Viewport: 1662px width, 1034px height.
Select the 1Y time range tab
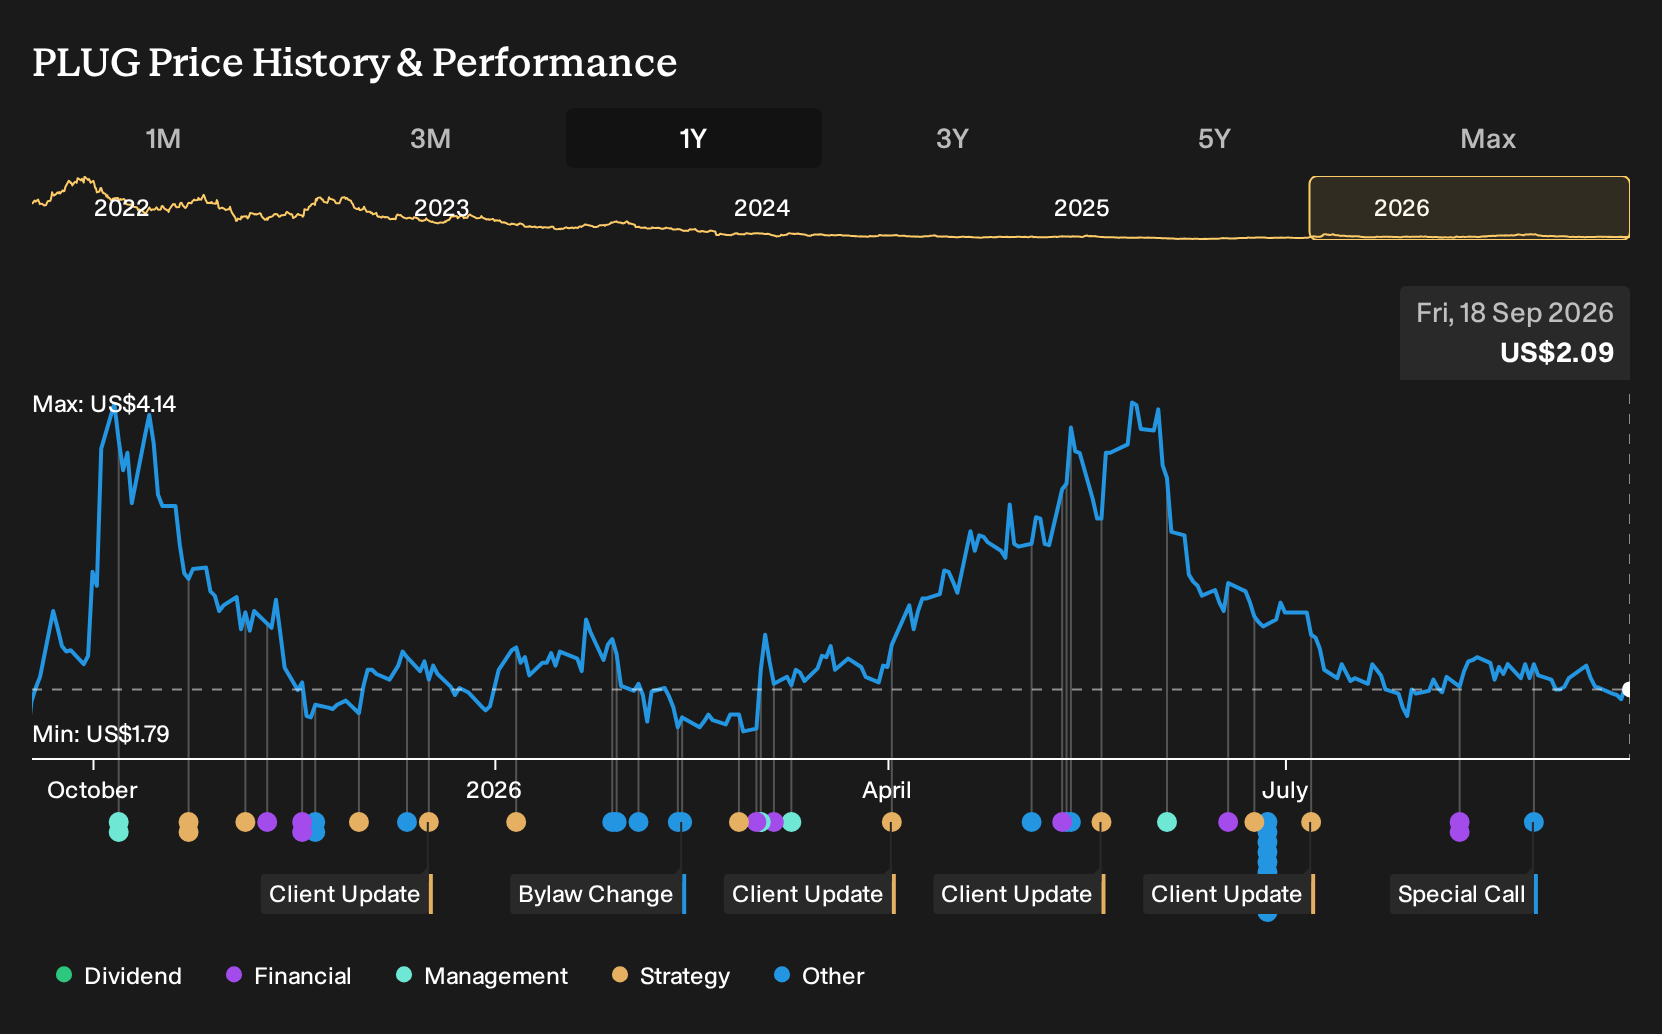click(694, 138)
